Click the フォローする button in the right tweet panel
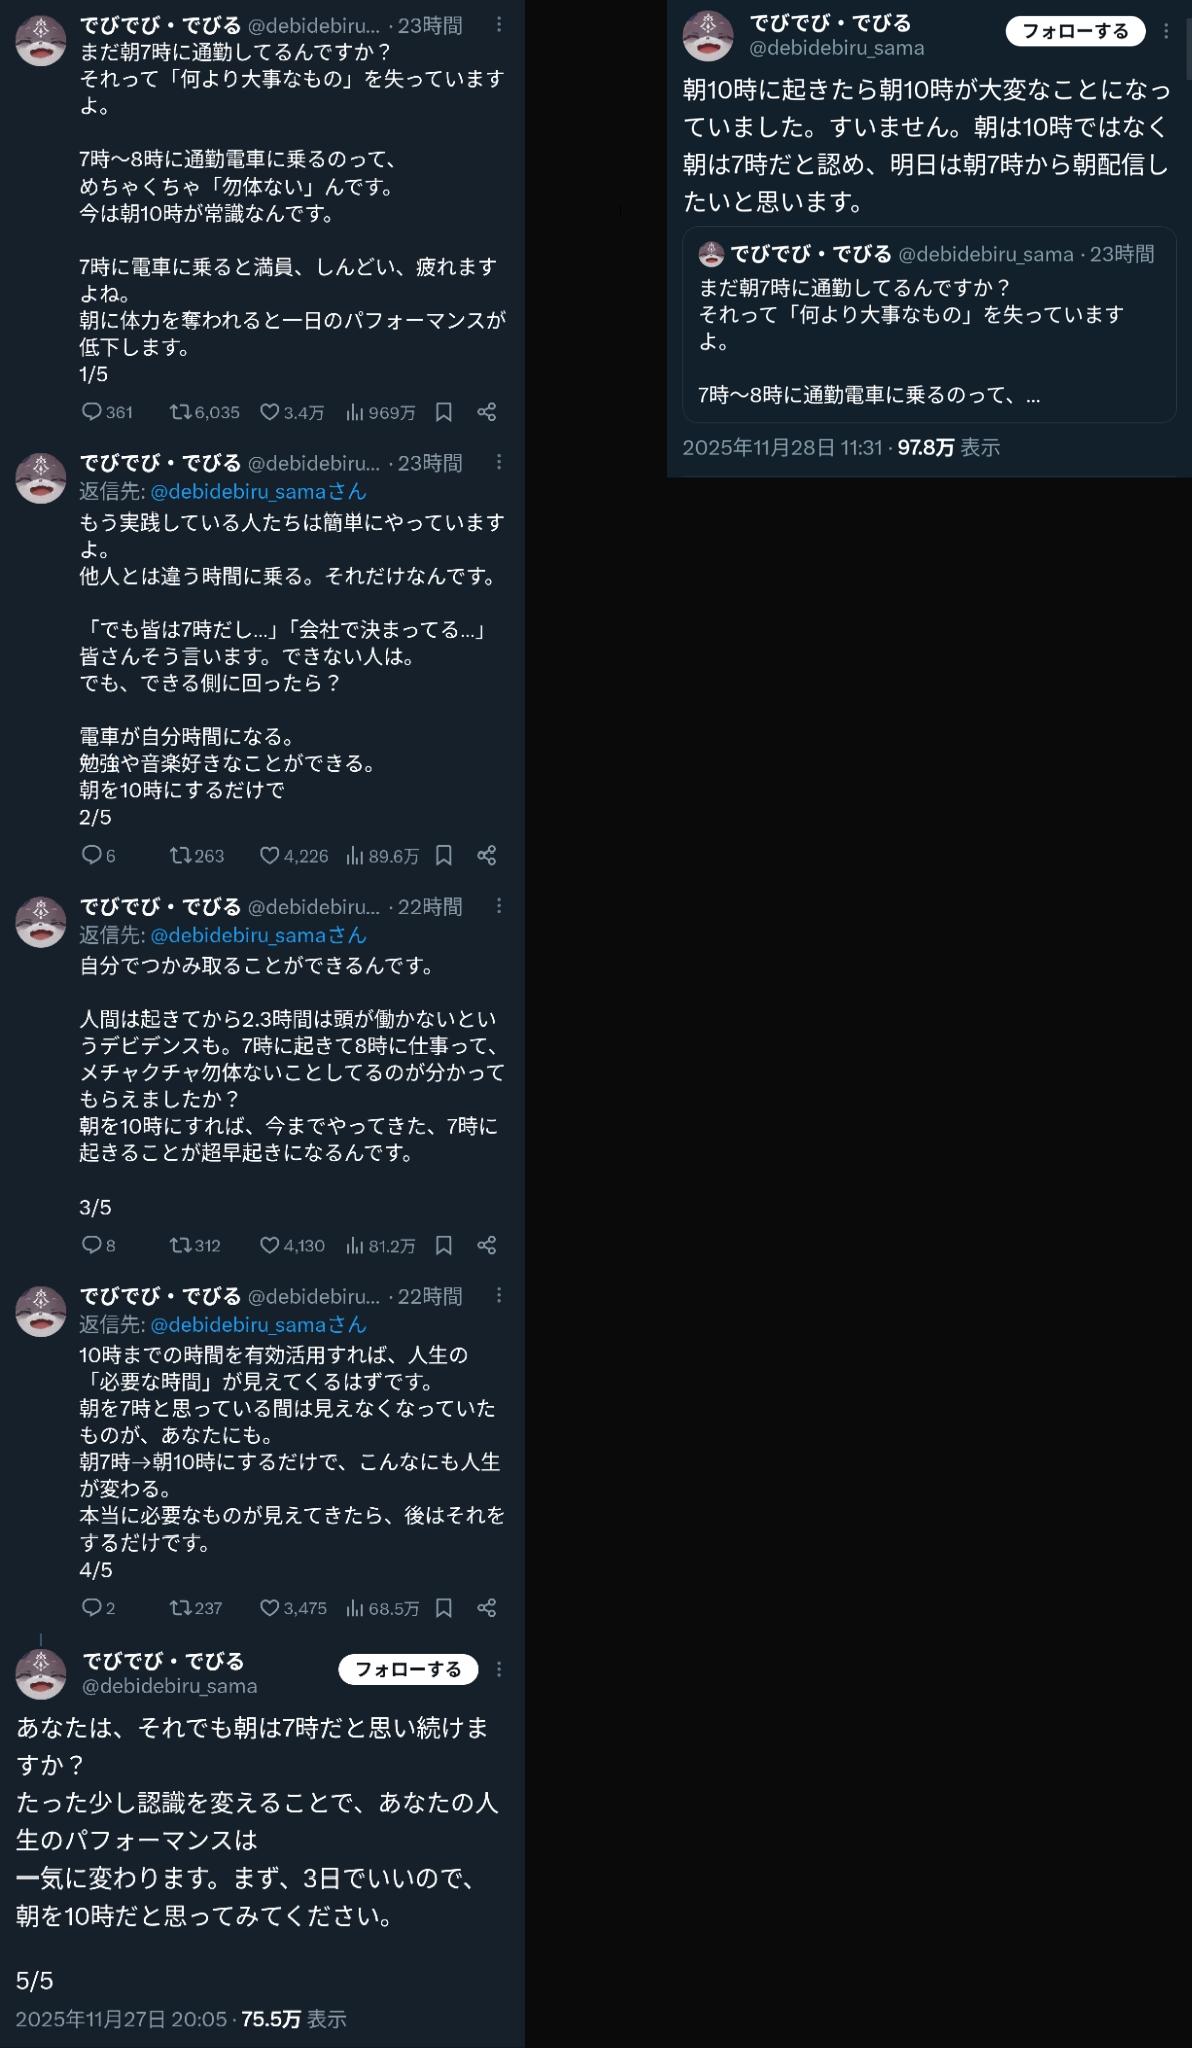 click(x=1075, y=31)
